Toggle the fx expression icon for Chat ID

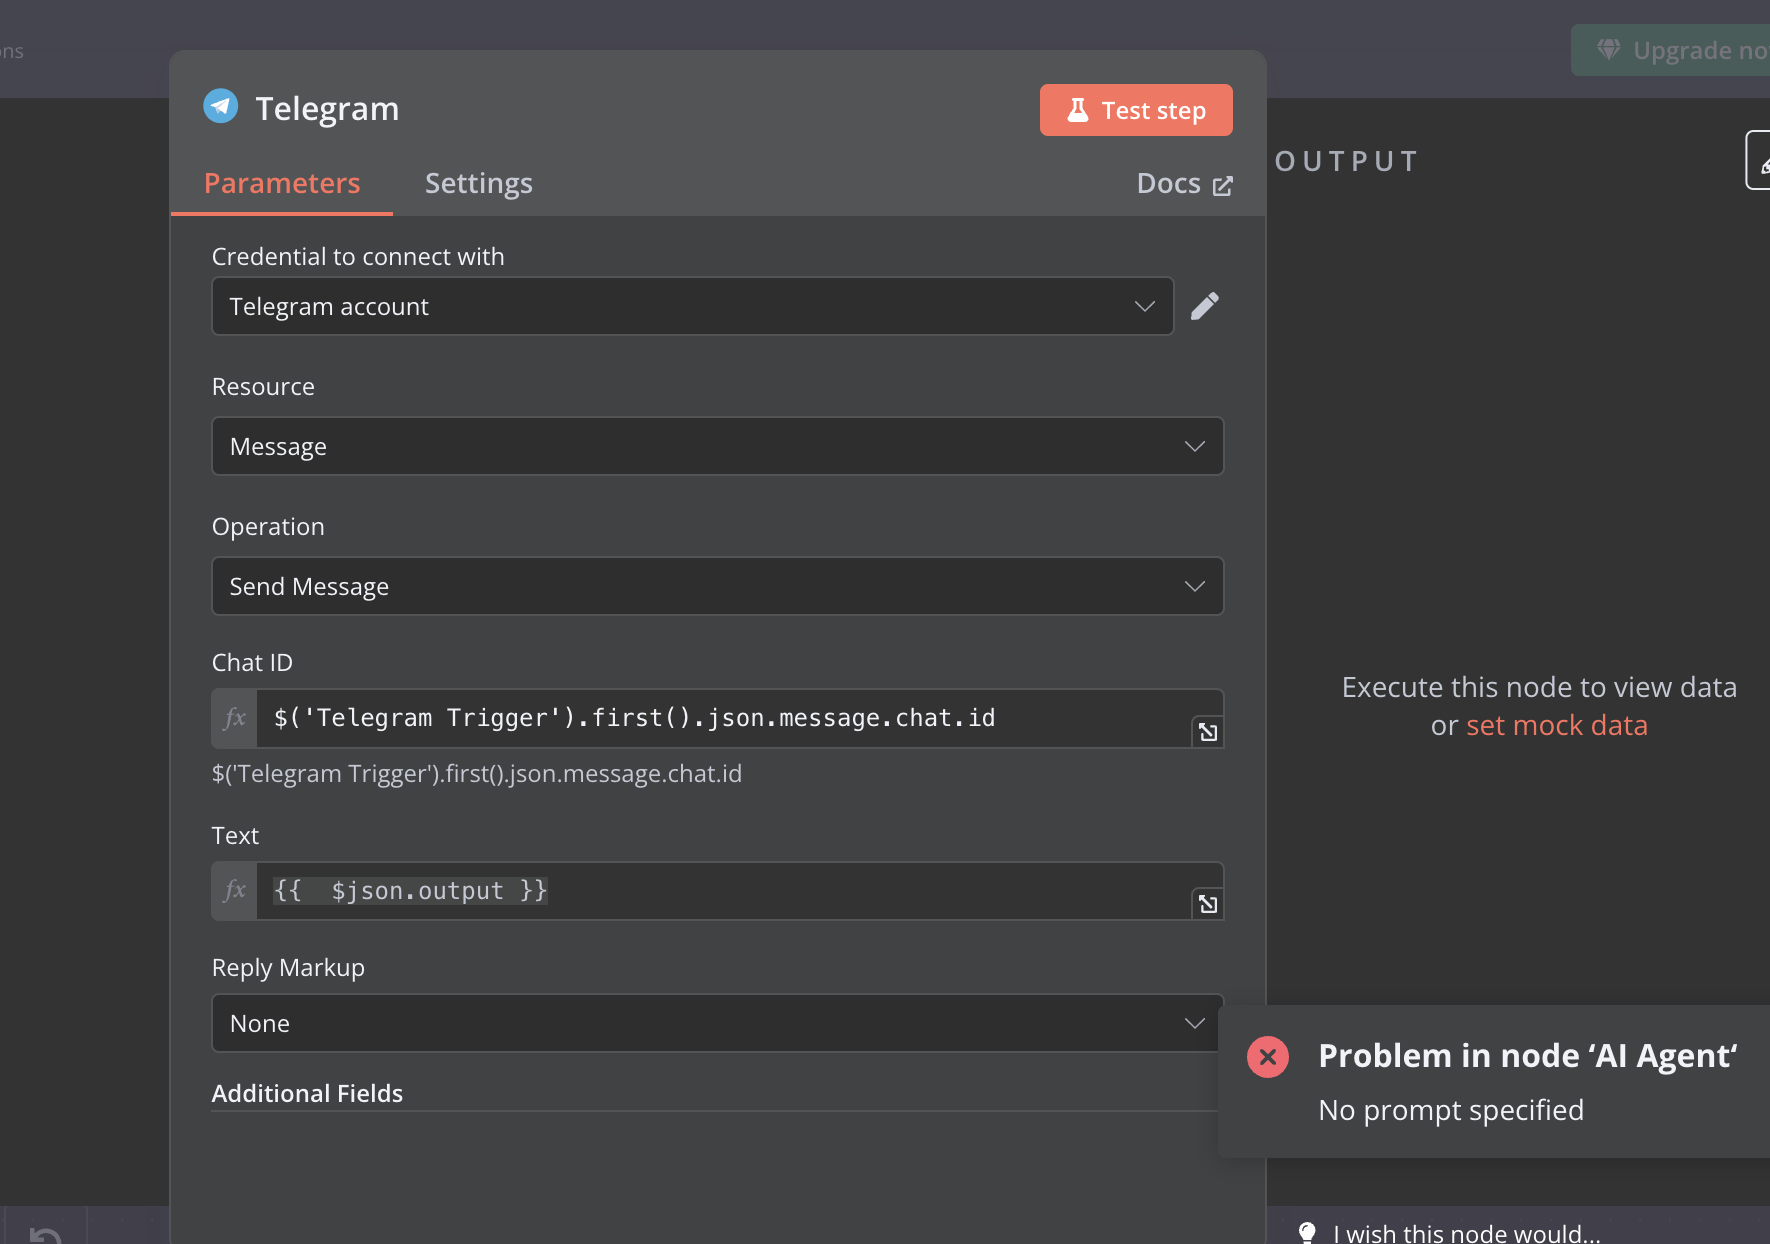pyautogui.click(x=235, y=718)
